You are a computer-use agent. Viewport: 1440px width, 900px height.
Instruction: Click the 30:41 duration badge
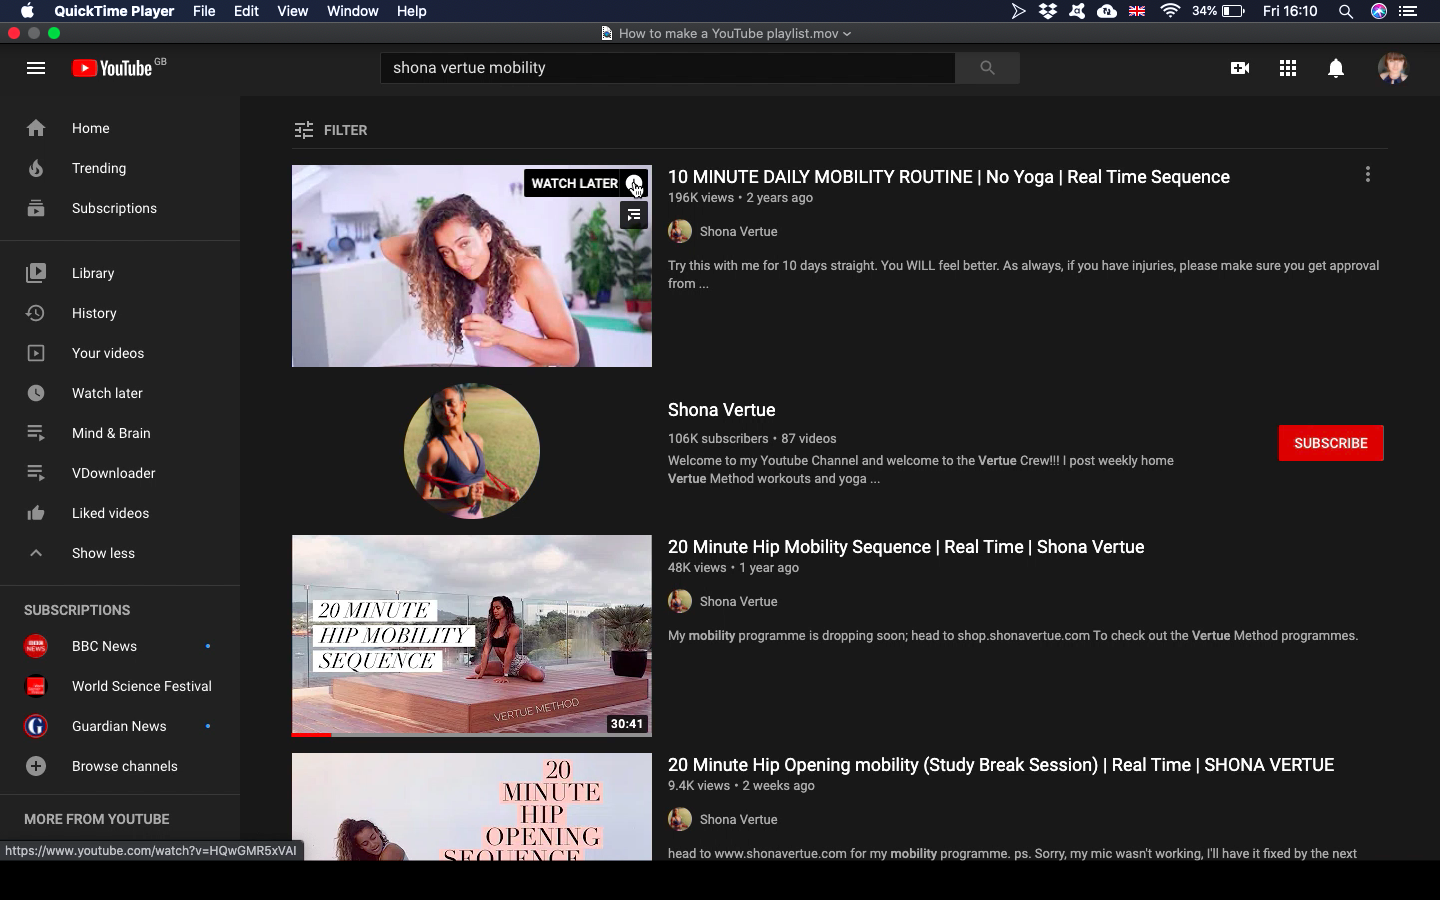[x=627, y=724]
